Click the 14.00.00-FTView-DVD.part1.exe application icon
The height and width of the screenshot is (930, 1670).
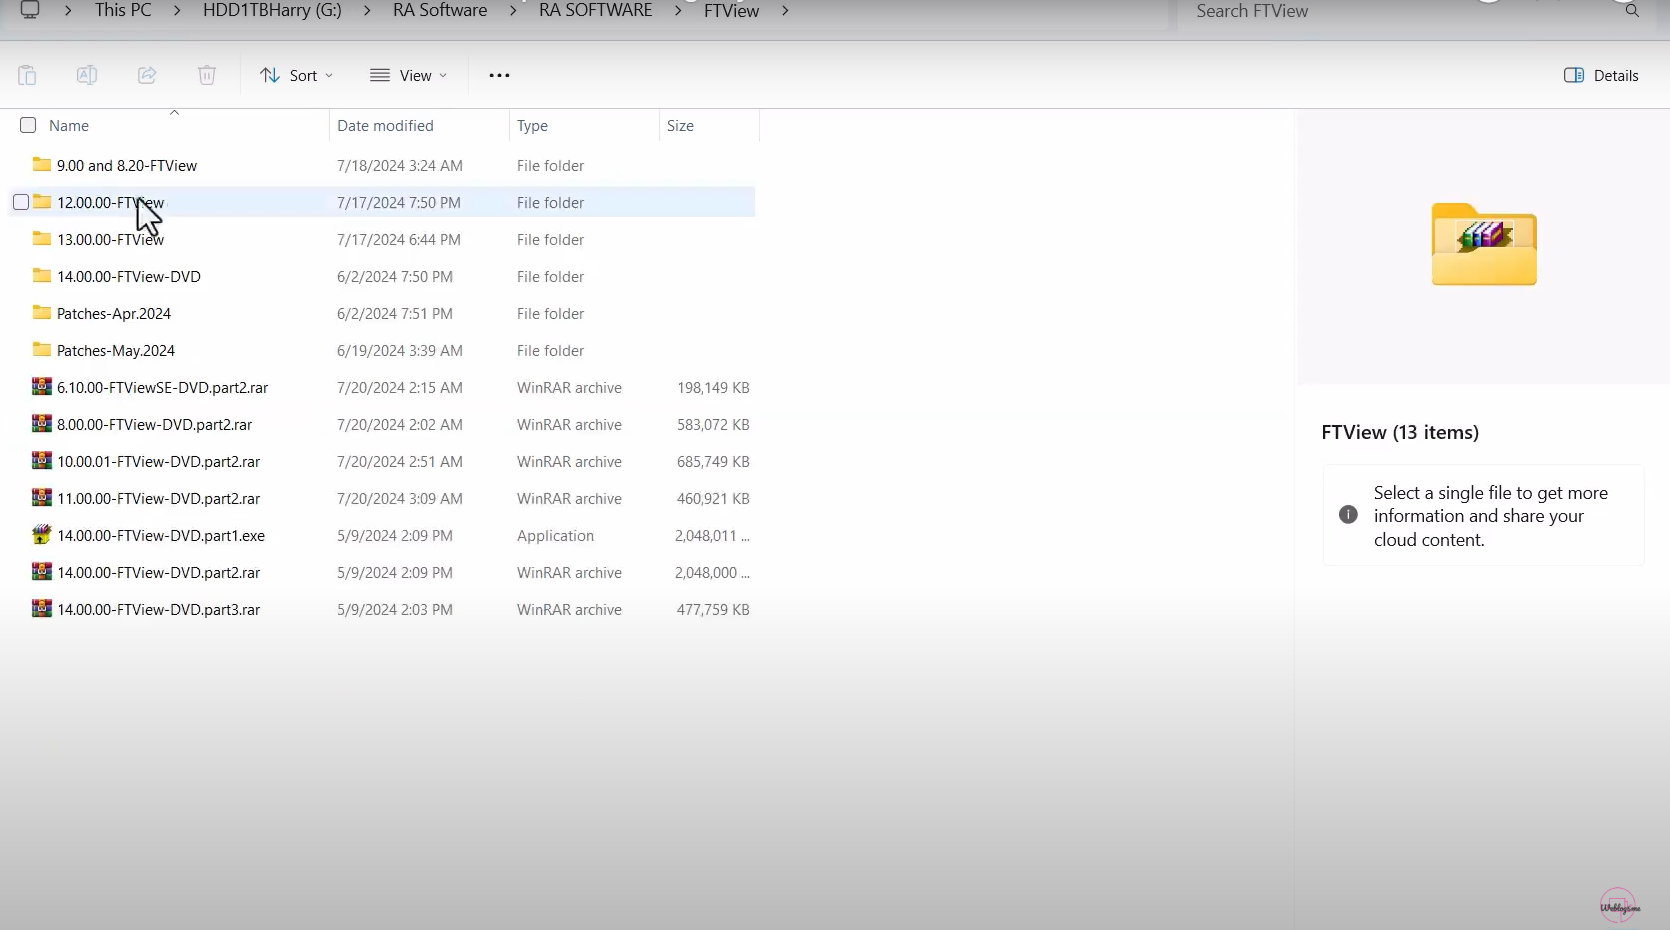(41, 535)
